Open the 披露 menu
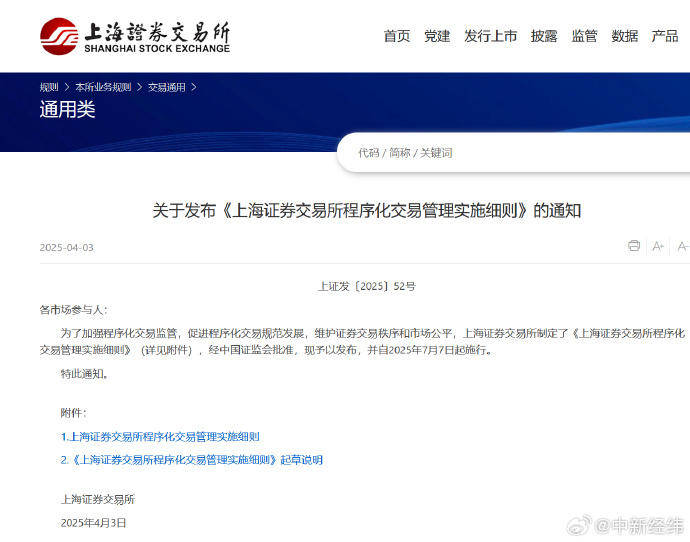Screen dimensions: 690x542 (544, 36)
